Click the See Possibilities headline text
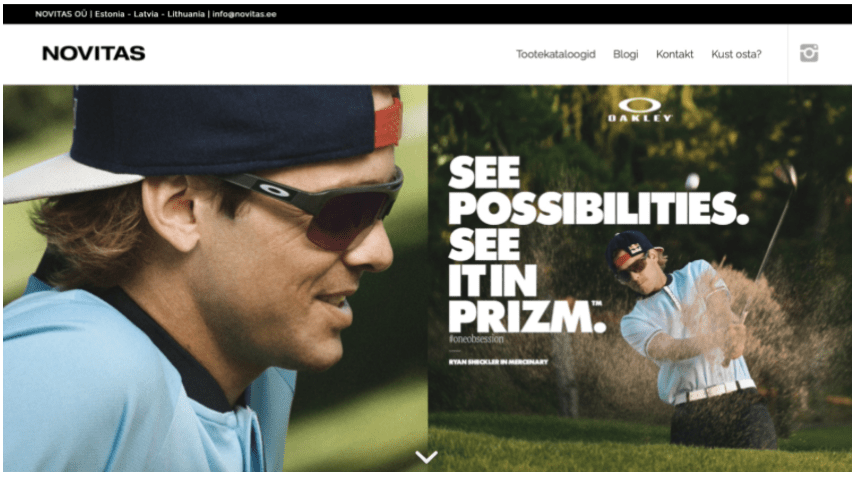Image resolution: width=854 pixels, height=502 pixels. pos(598,191)
